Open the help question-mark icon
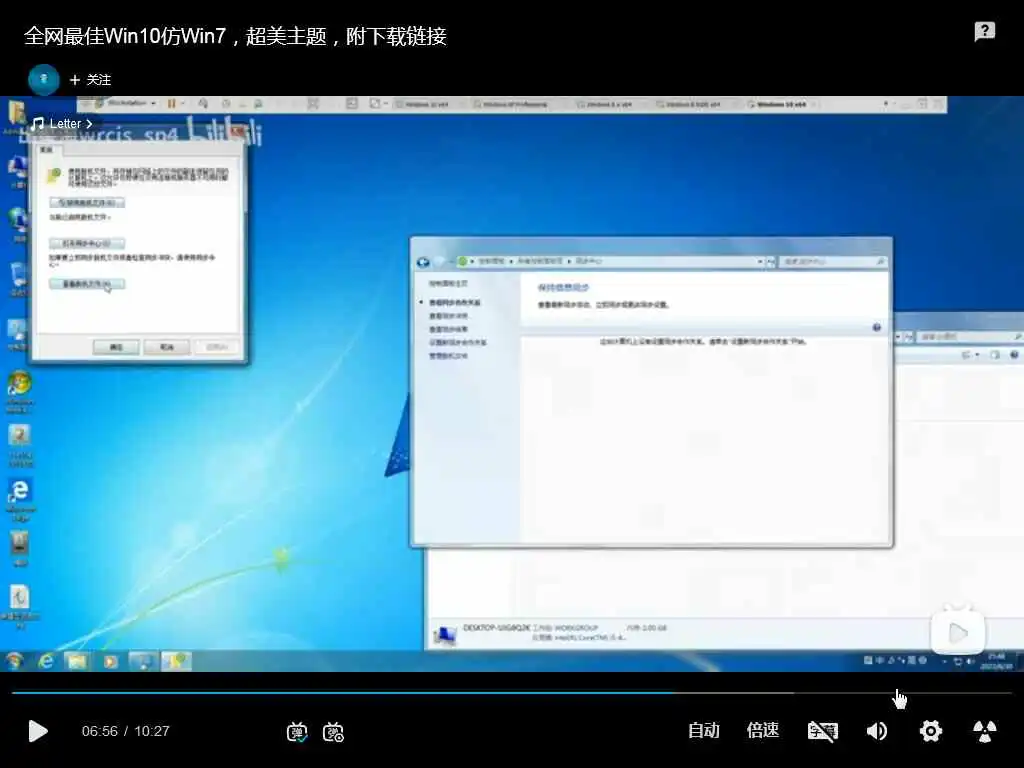 tap(984, 31)
